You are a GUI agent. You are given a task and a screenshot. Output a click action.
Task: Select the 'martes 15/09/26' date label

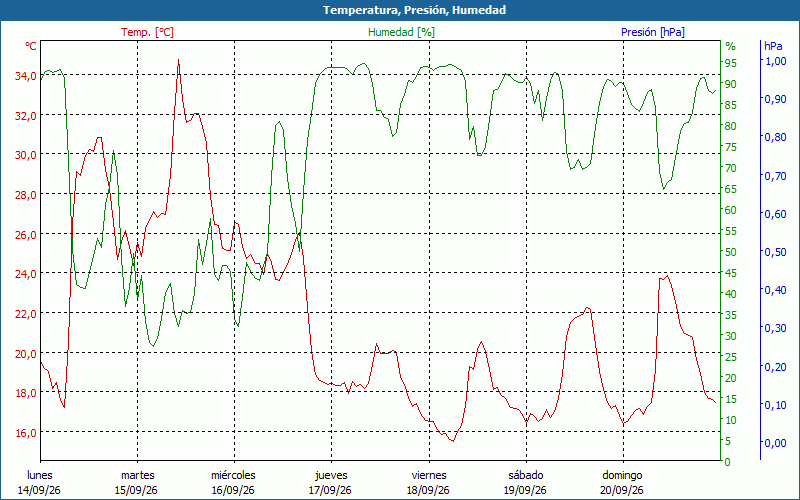pyautogui.click(x=137, y=483)
